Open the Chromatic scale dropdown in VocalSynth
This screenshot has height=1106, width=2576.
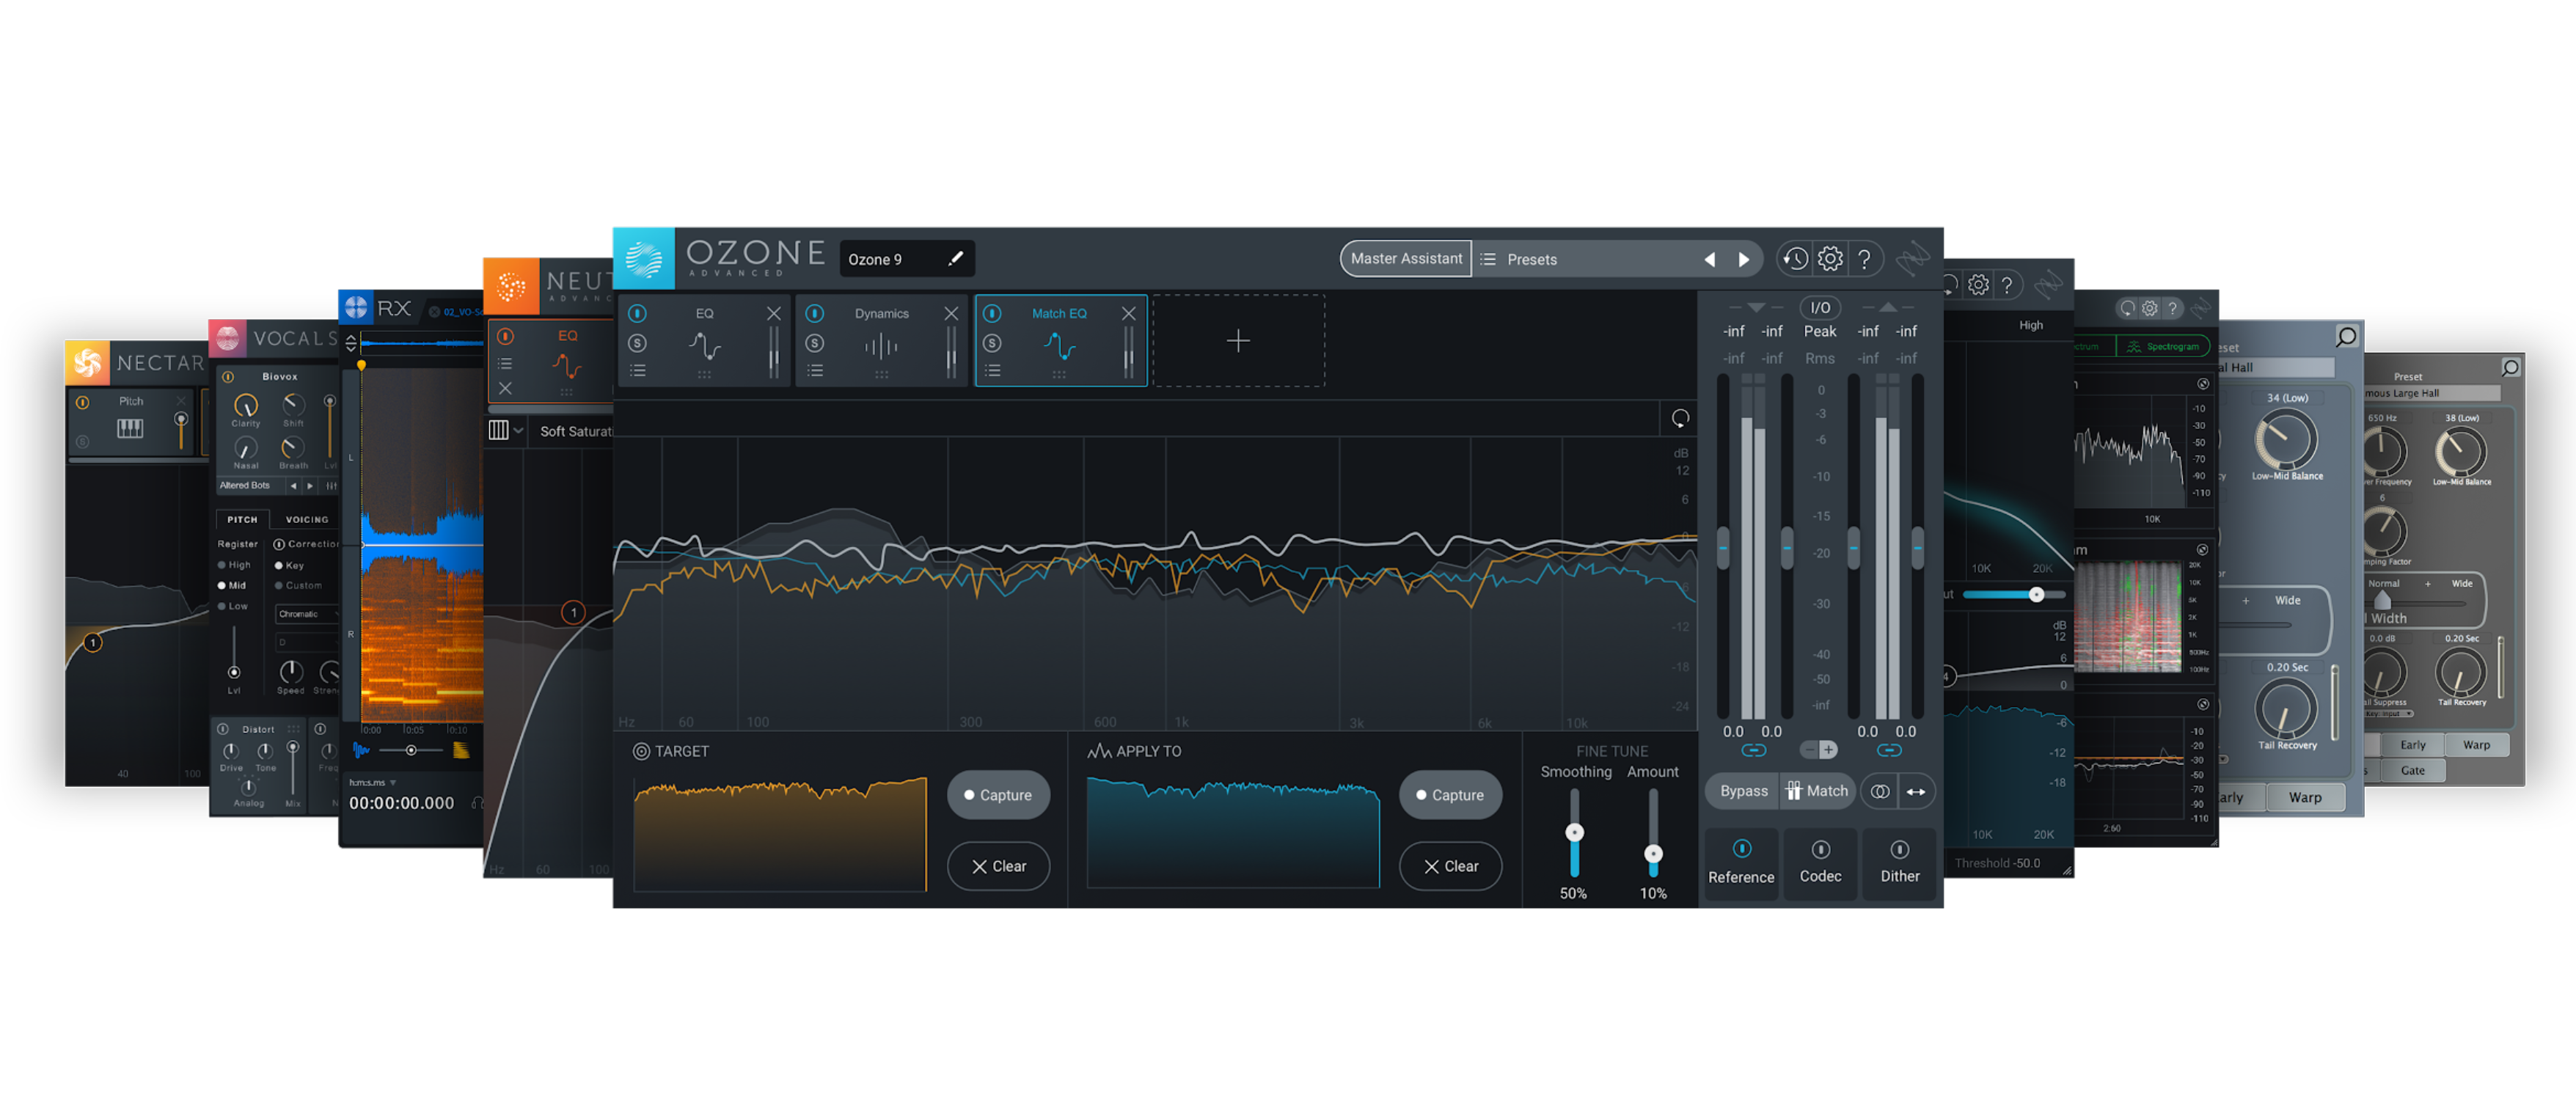pyautogui.click(x=308, y=614)
